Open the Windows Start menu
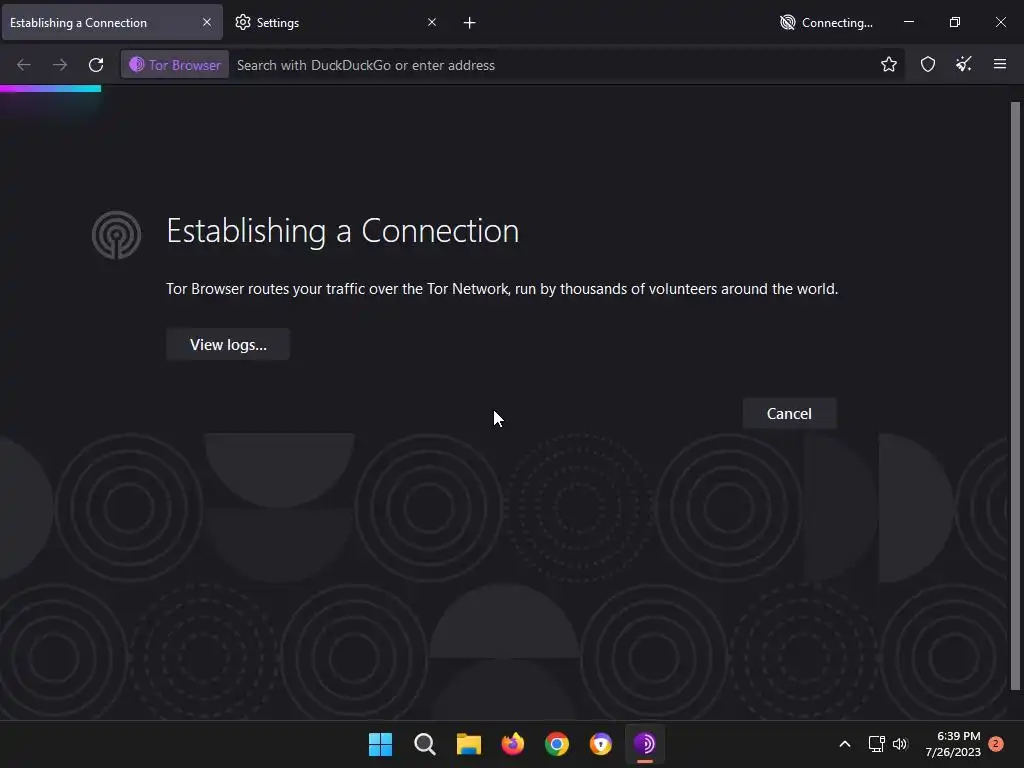1024x768 pixels. pos(380,744)
